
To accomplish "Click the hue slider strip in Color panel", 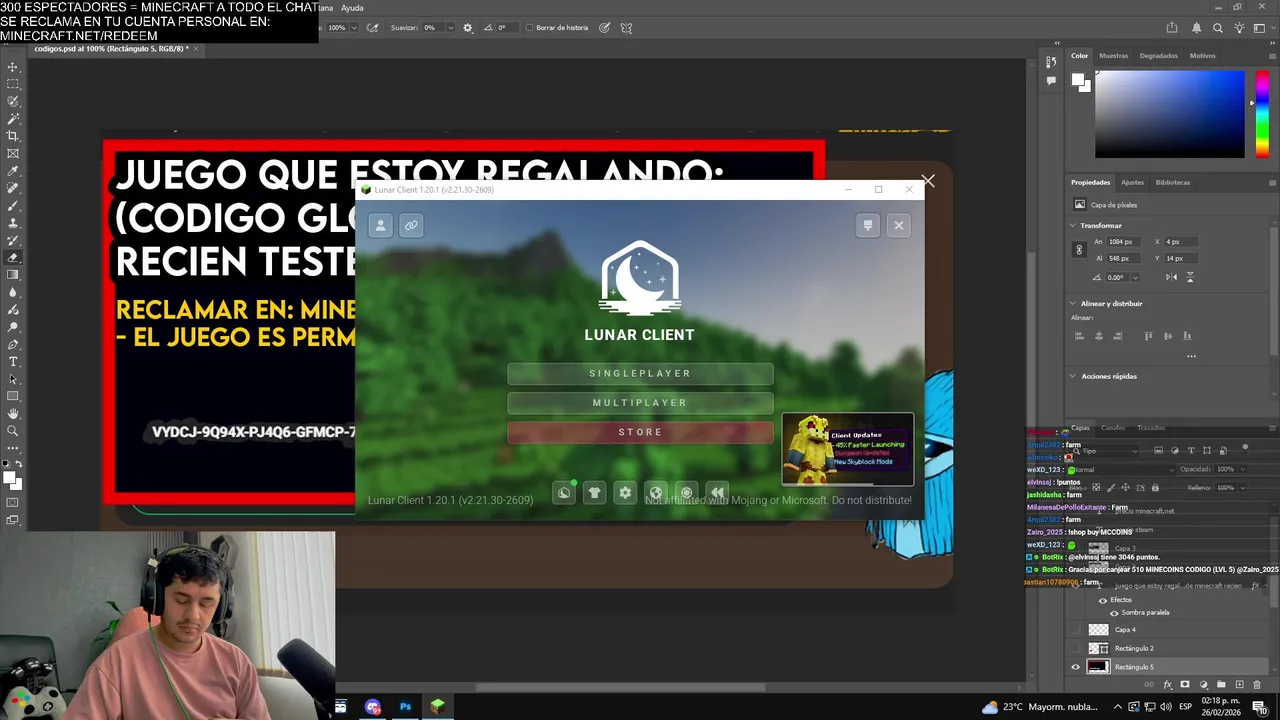I will (x=1262, y=112).
